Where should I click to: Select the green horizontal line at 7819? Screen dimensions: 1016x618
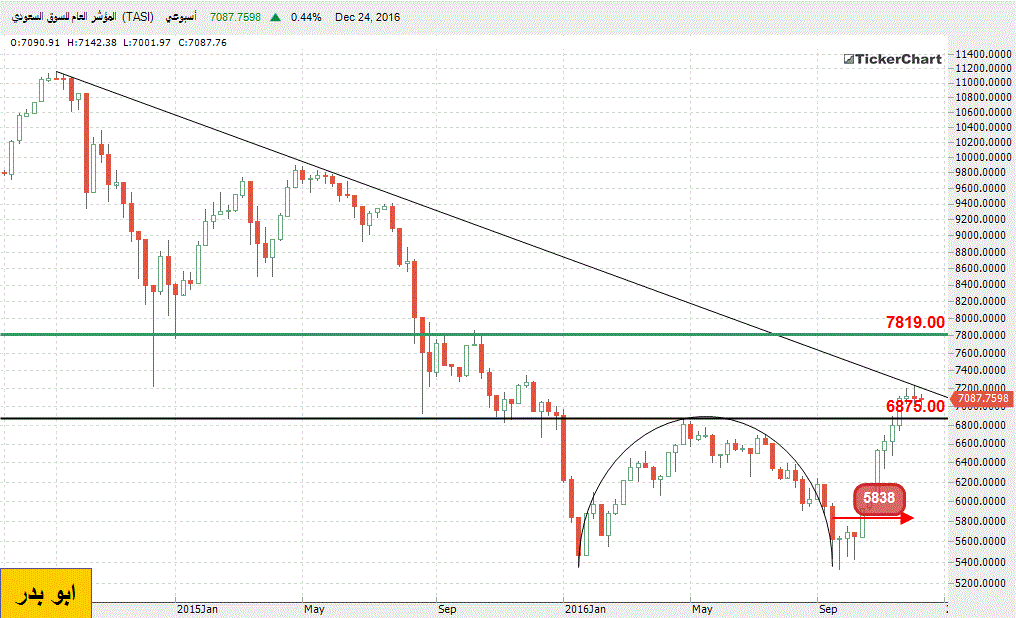coord(400,334)
